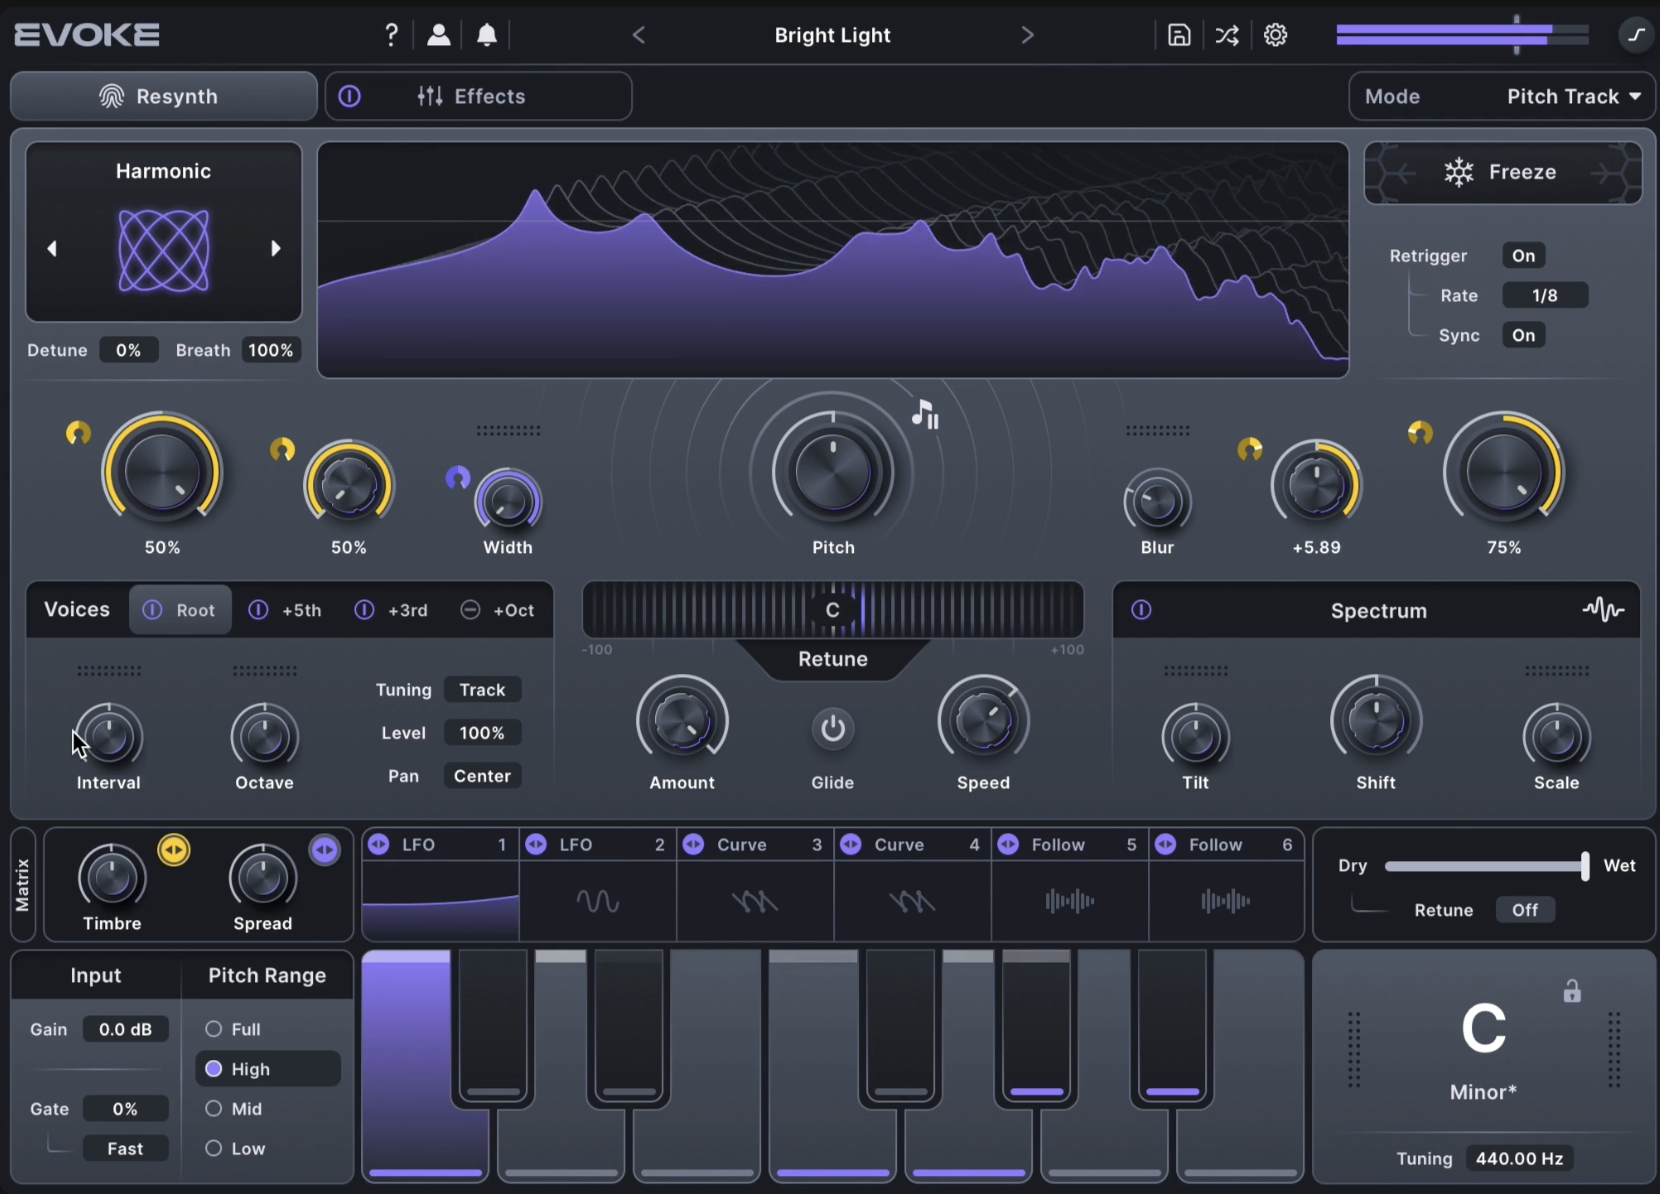Open Mode Pitch Track dropdown
This screenshot has height=1194, width=1660.
coord(1574,96)
